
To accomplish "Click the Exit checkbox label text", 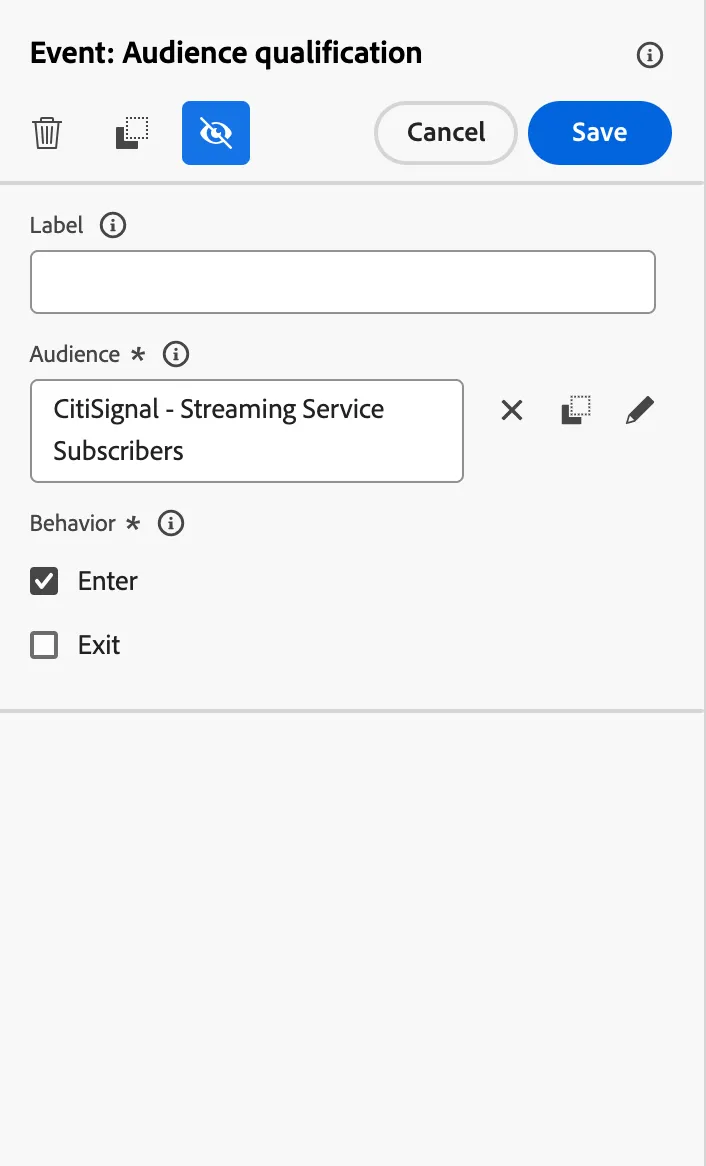I will pyautogui.click(x=99, y=645).
